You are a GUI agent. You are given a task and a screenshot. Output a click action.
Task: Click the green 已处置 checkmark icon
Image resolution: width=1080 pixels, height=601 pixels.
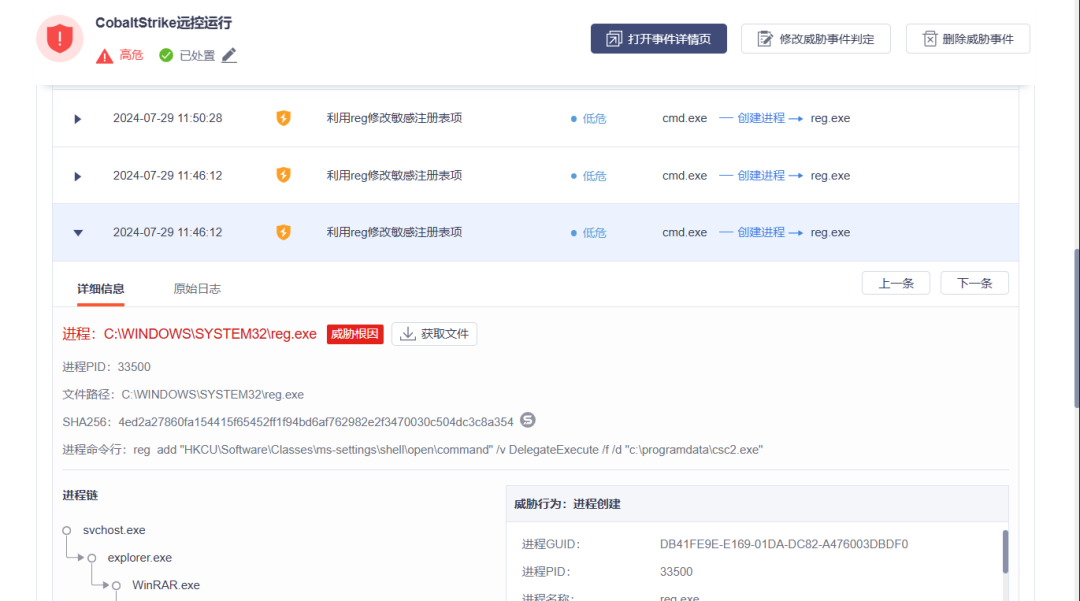(x=166, y=55)
